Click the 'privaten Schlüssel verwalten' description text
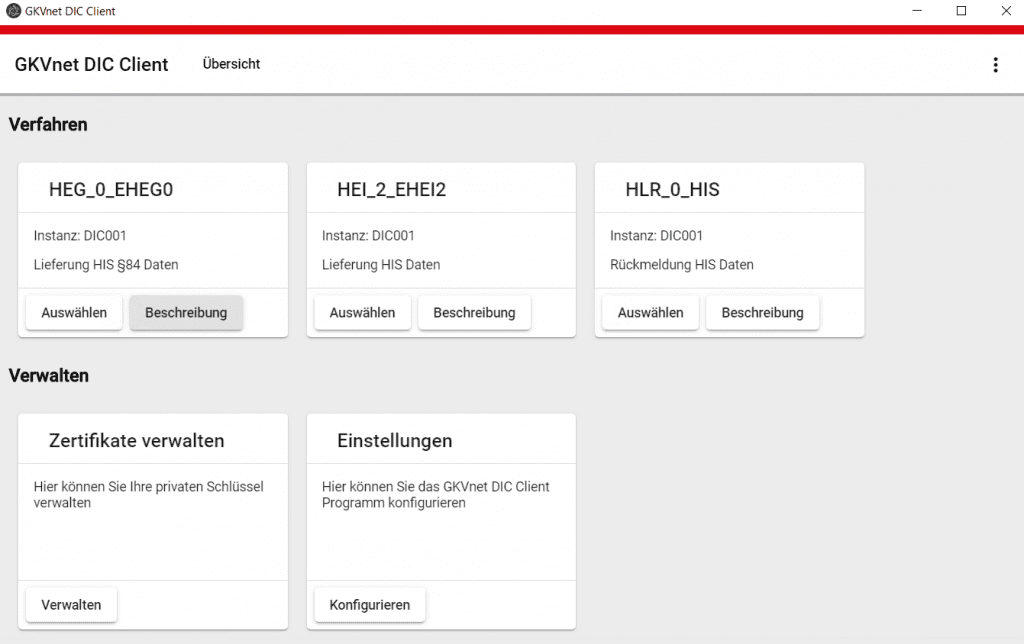The width and height of the screenshot is (1024, 644). [148, 494]
